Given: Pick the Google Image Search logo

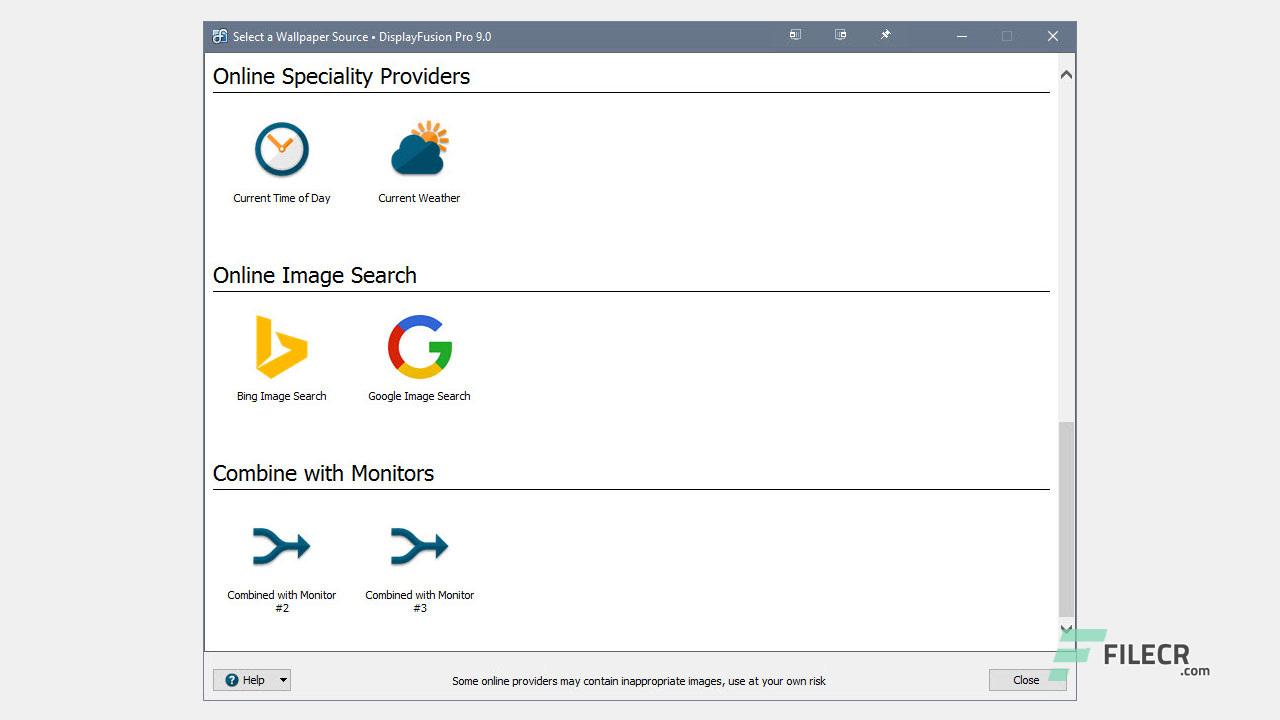Looking at the screenshot, I should click(x=420, y=347).
